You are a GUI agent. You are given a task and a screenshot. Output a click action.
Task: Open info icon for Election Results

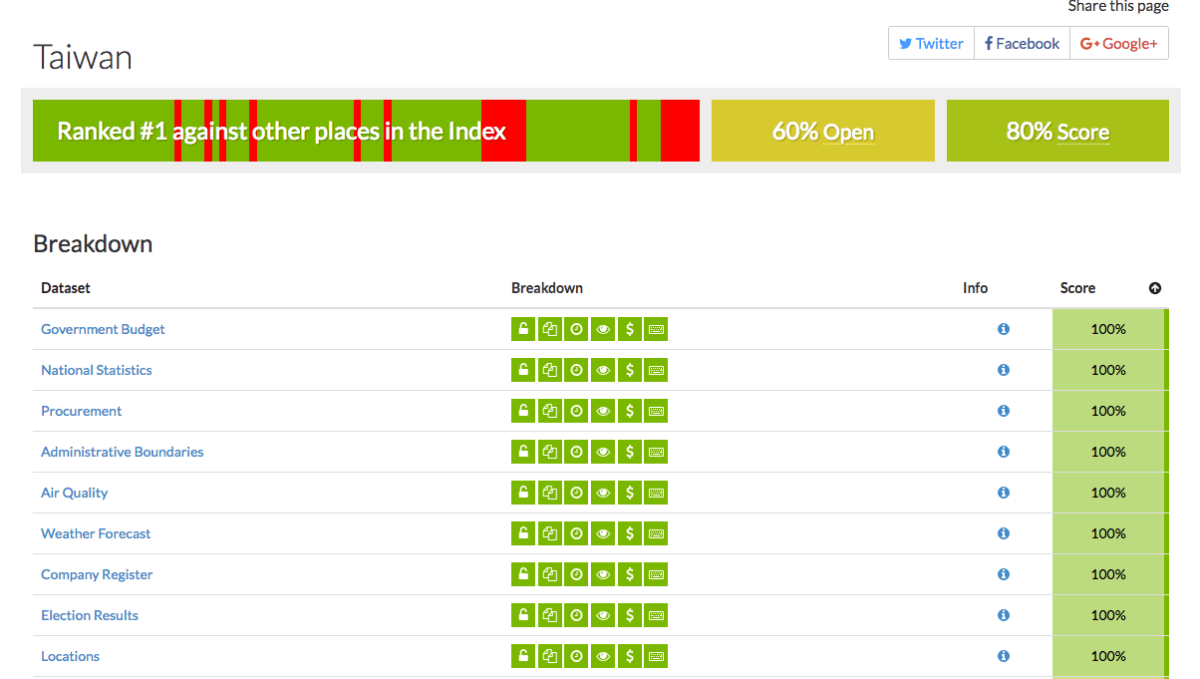(1003, 616)
